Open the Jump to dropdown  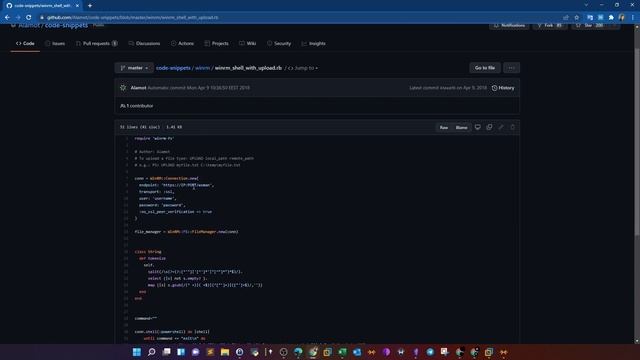click(x=303, y=68)
